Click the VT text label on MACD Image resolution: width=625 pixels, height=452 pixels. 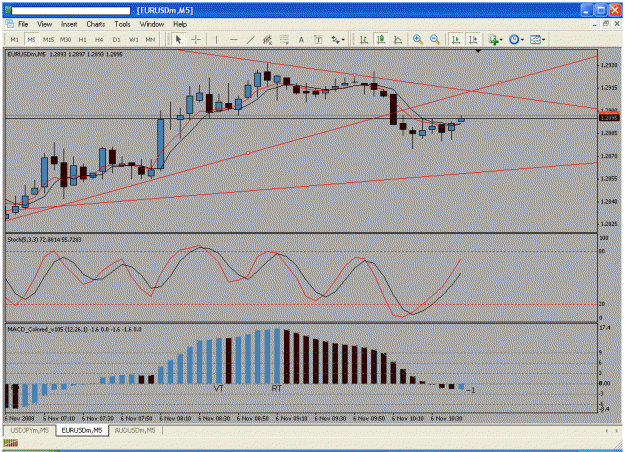pyautogui.click(x=218, y=388)
